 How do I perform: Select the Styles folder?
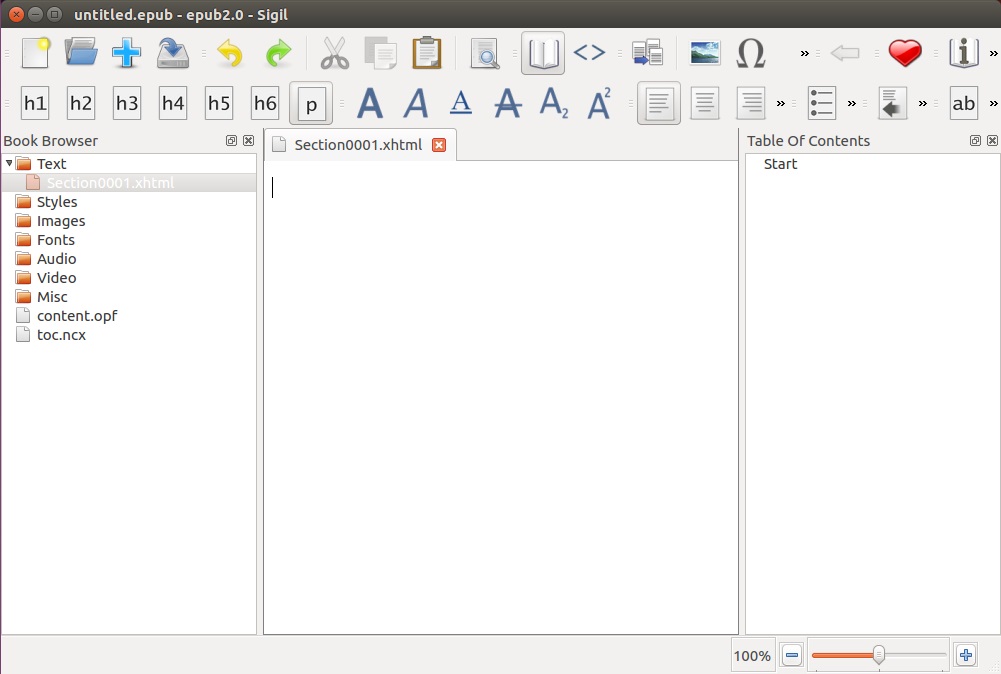57,202
